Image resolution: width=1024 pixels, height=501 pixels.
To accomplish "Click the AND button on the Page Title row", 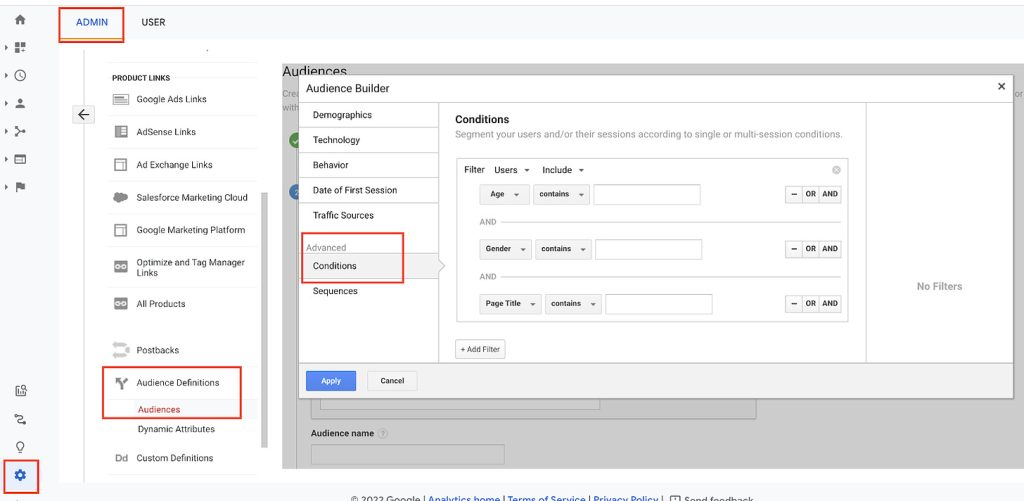I will tap(830, 303).
